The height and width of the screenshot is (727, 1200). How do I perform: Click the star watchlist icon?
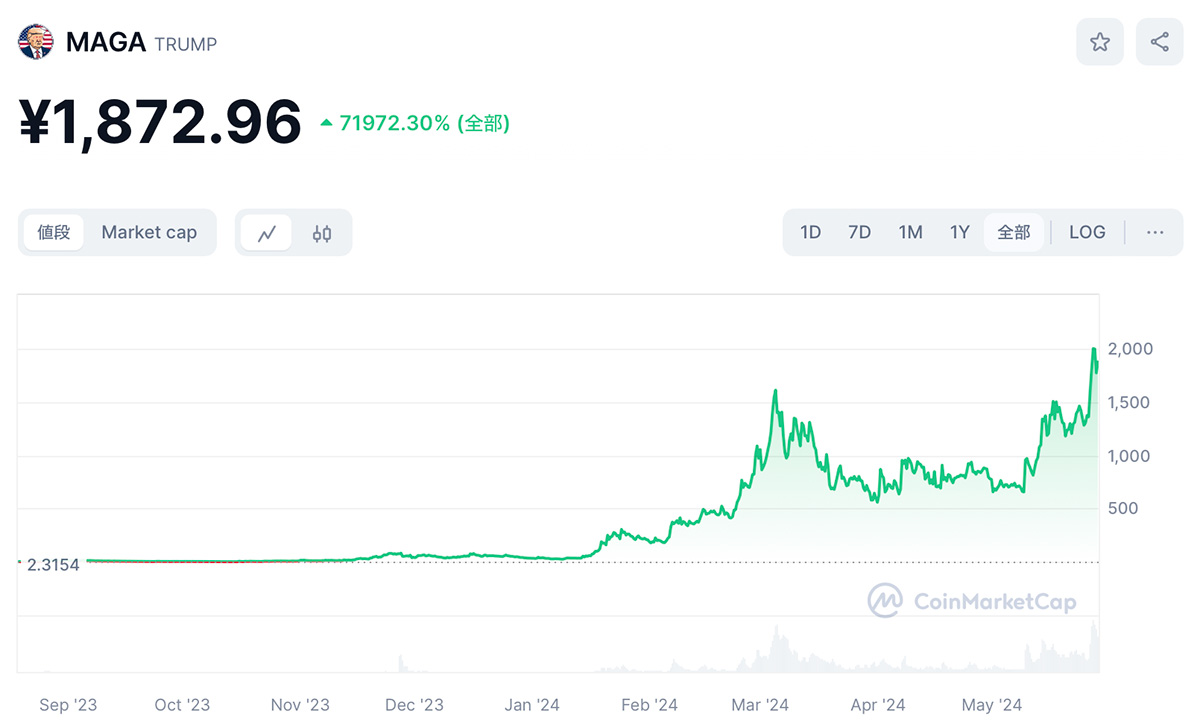coord(1100,42)
